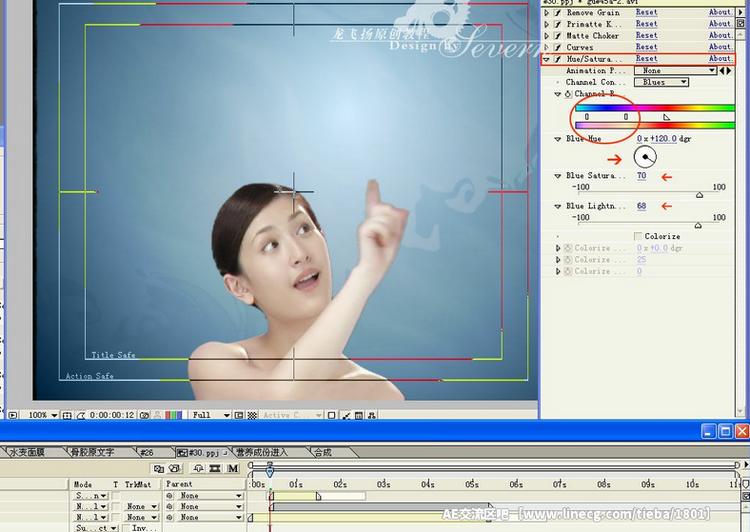Toggle the shy layers icon

198,468
